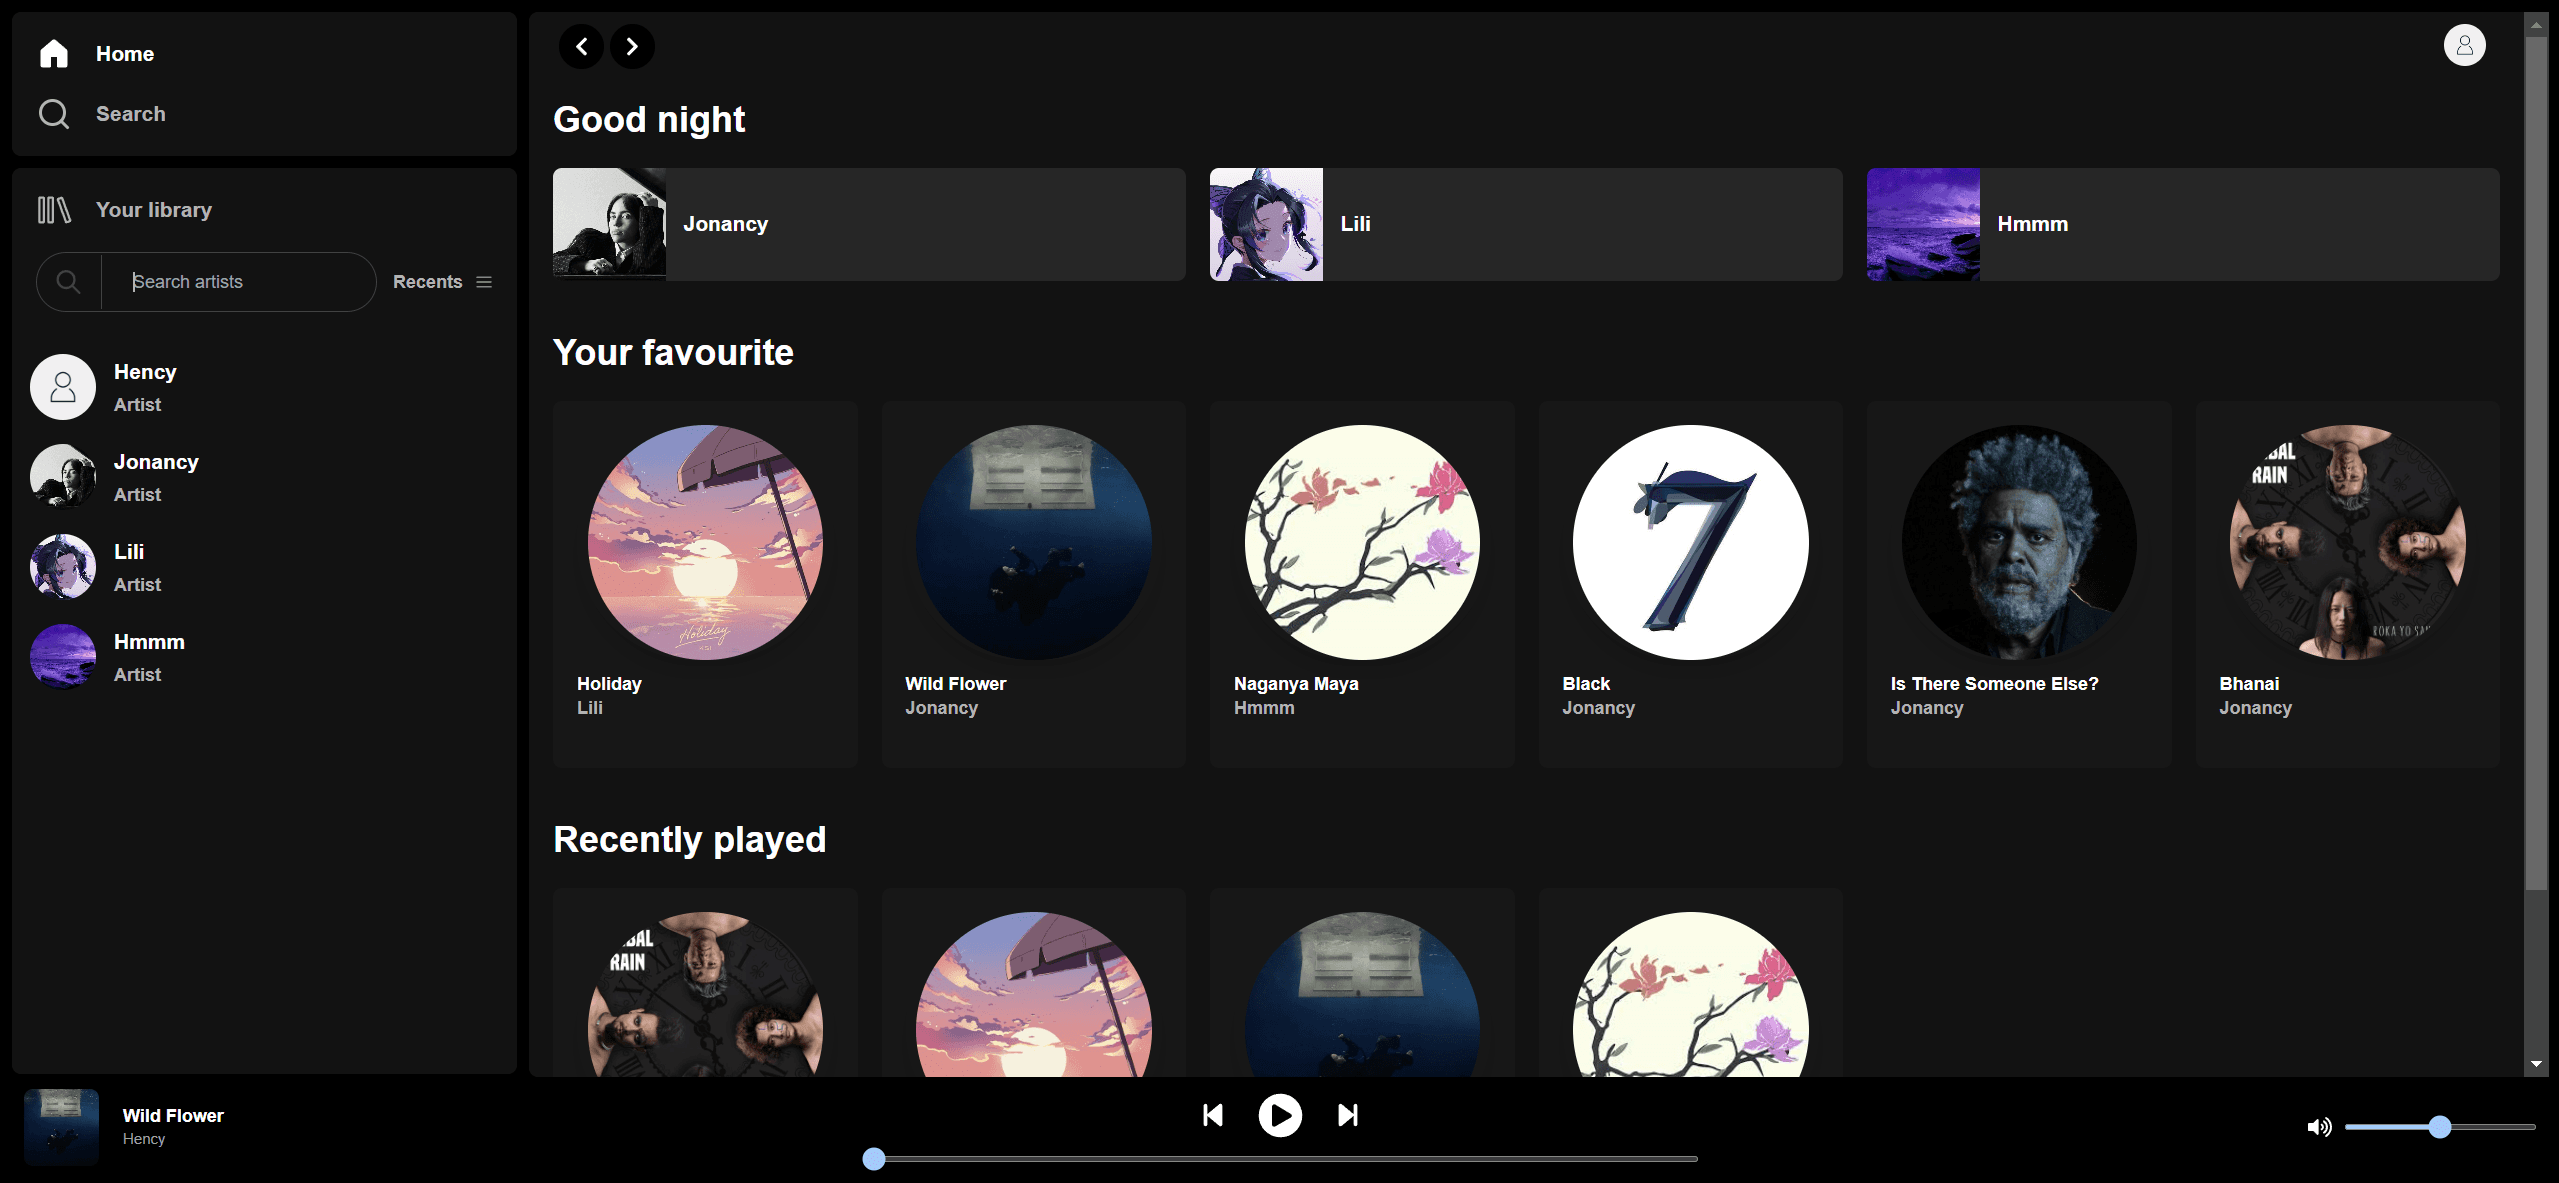
Task: Open the Recents sort dropdown
Action: [x=427, y=282]
